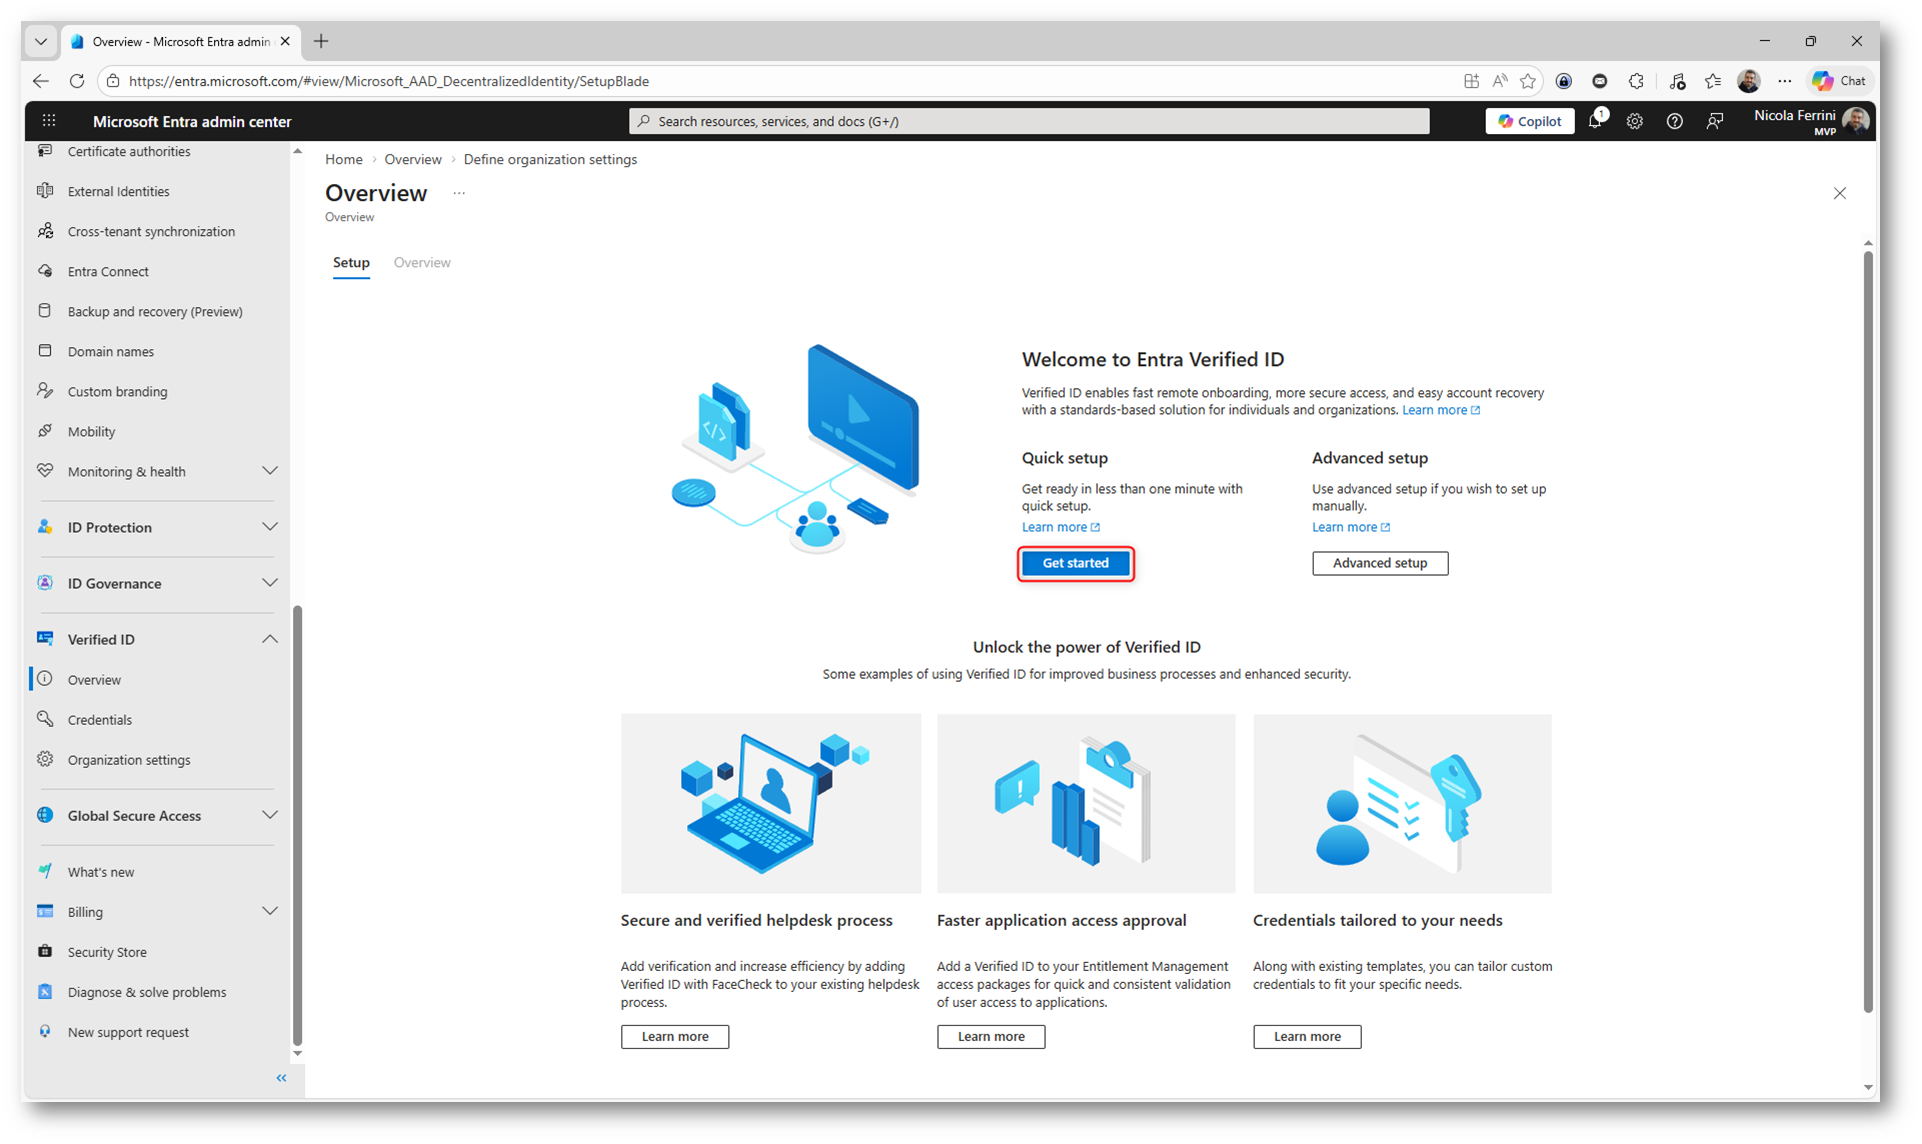Open Organization settings in sidebar
Viewport: 1922px width, 1144px height.
pyautogui.click(x=129, y=760)
